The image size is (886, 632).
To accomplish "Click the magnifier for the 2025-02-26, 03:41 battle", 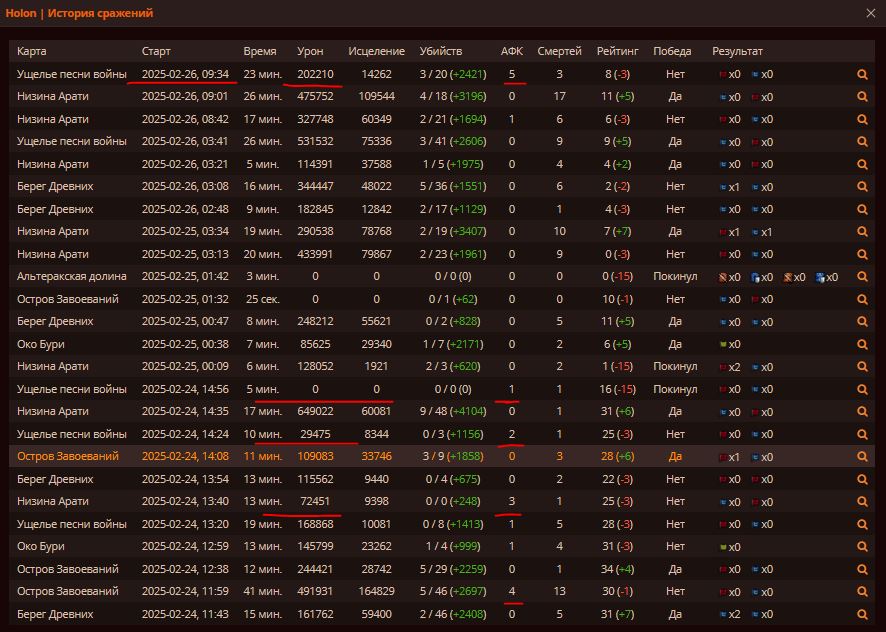I will tap(862, 141).
